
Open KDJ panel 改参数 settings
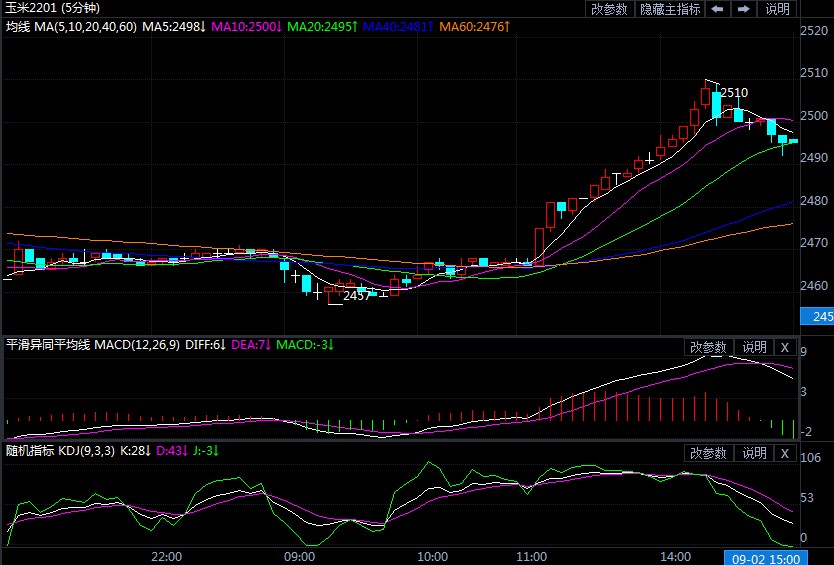708,453
